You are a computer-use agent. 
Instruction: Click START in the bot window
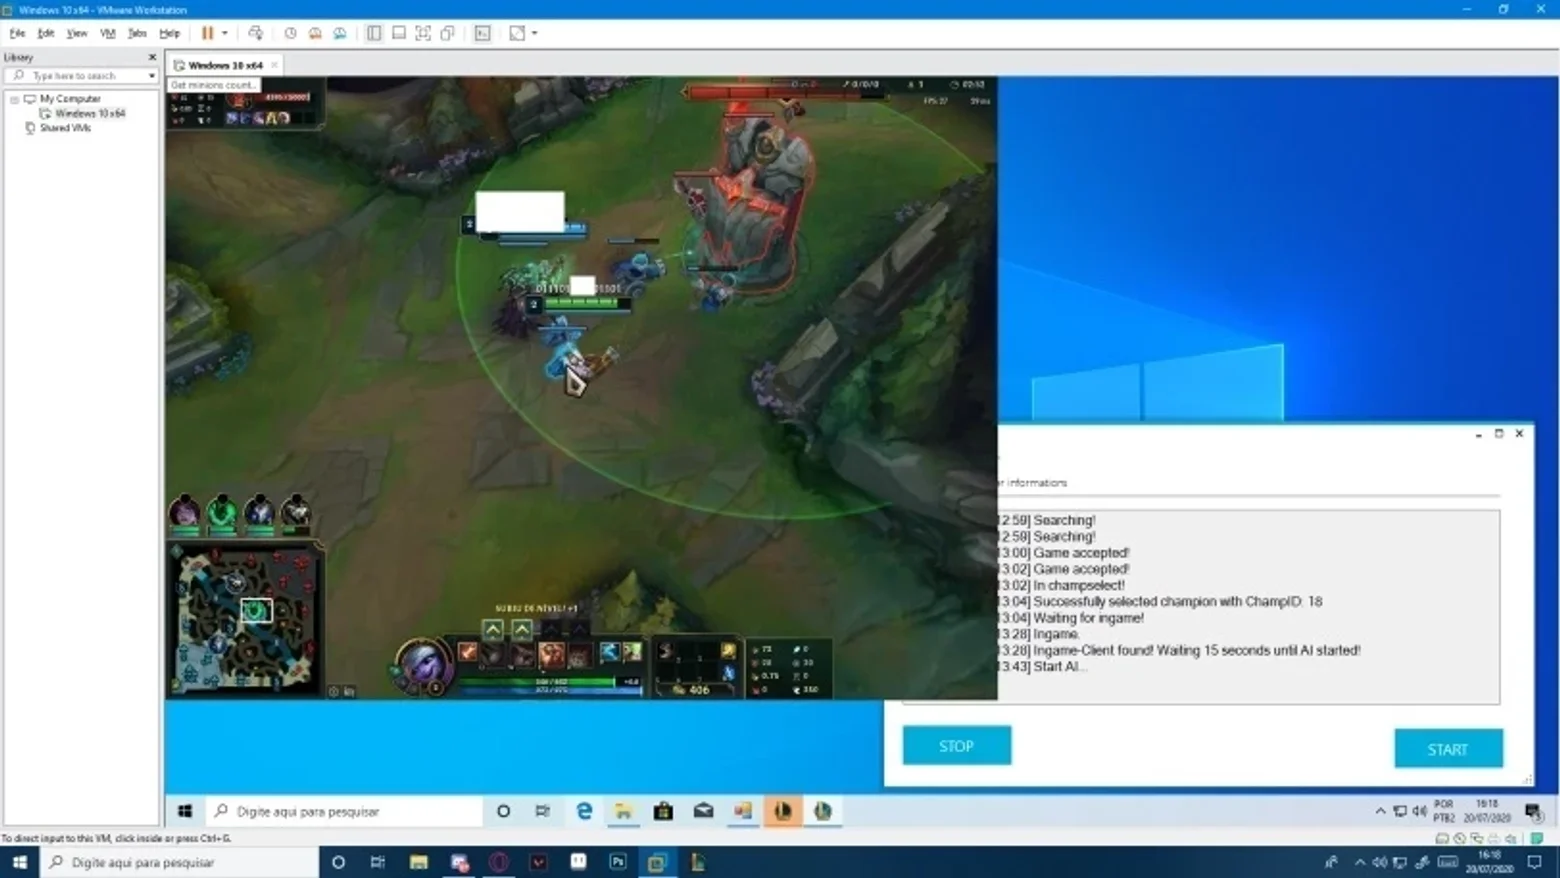(x=1447, y=749)
